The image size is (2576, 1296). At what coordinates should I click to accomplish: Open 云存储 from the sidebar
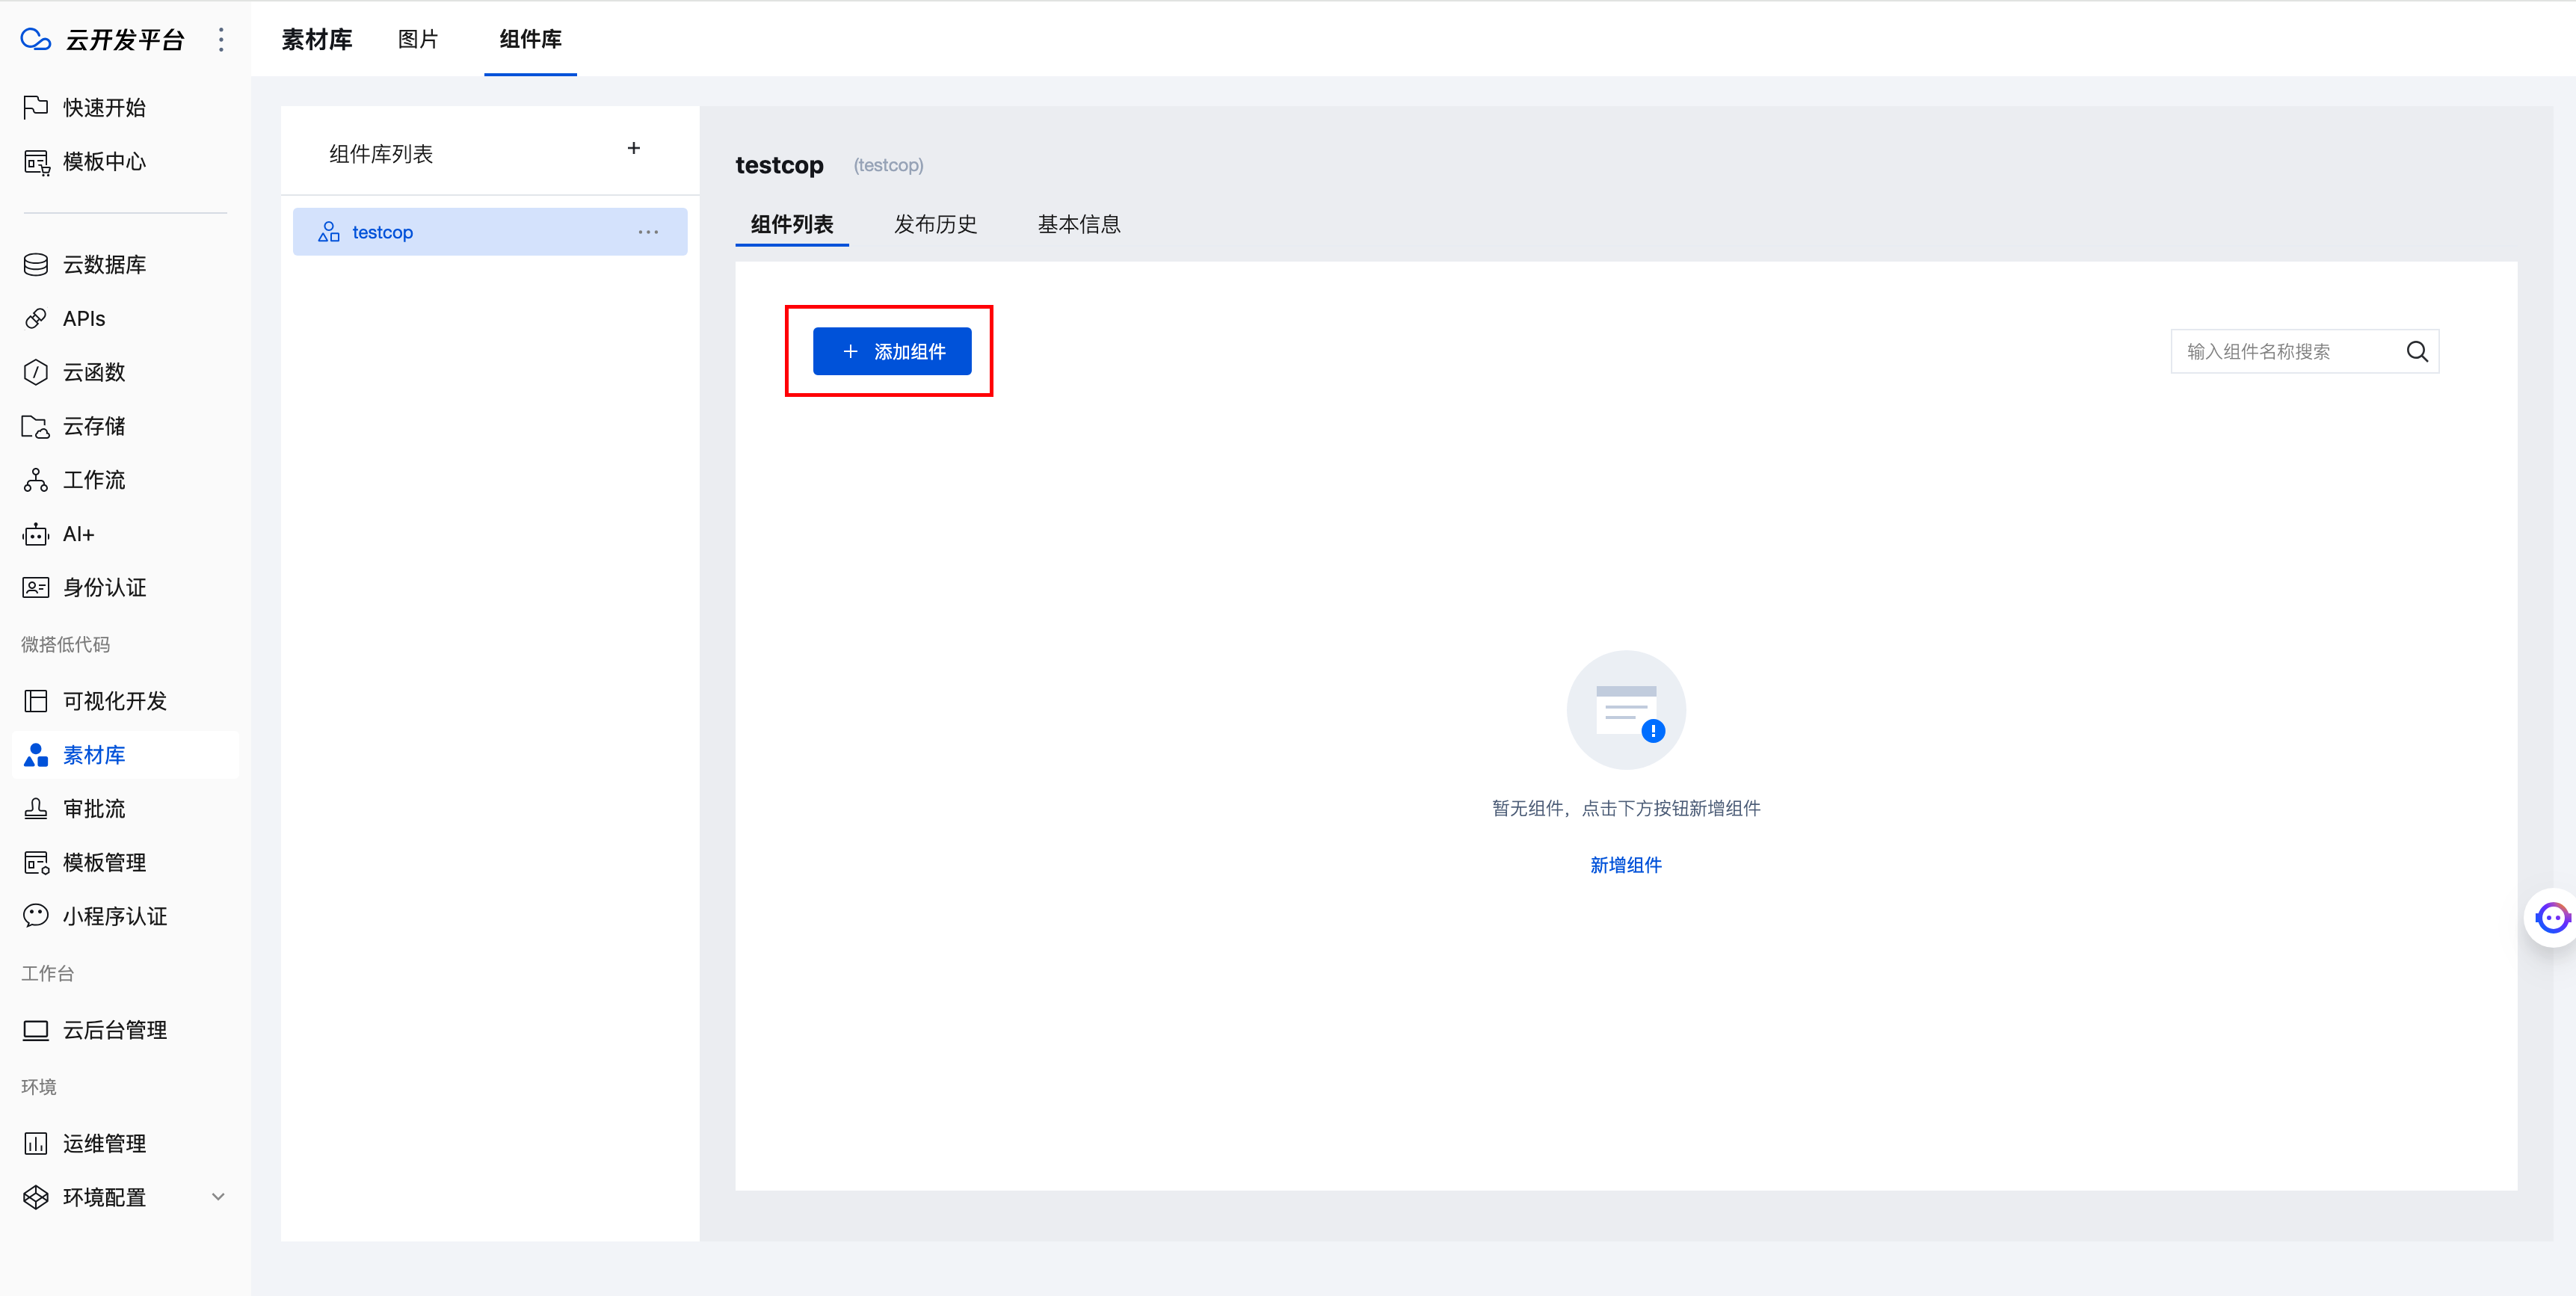[94, 426]
